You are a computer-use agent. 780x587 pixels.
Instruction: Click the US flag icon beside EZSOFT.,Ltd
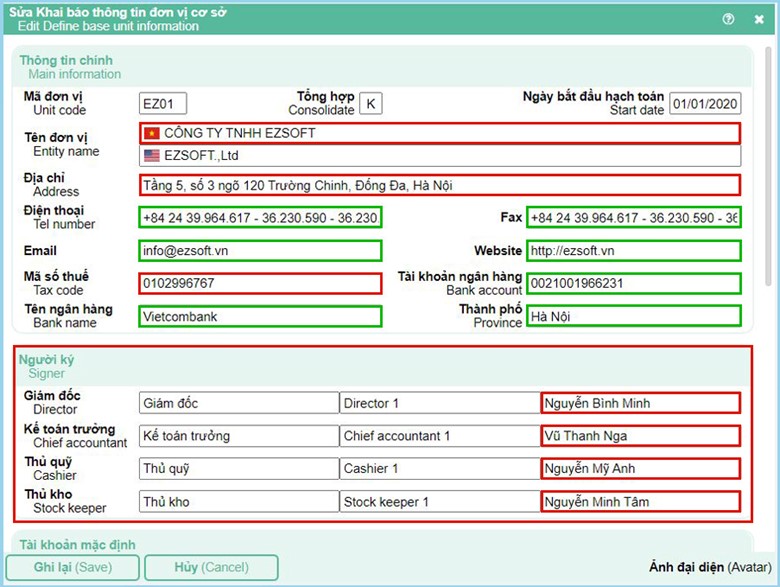152,156
